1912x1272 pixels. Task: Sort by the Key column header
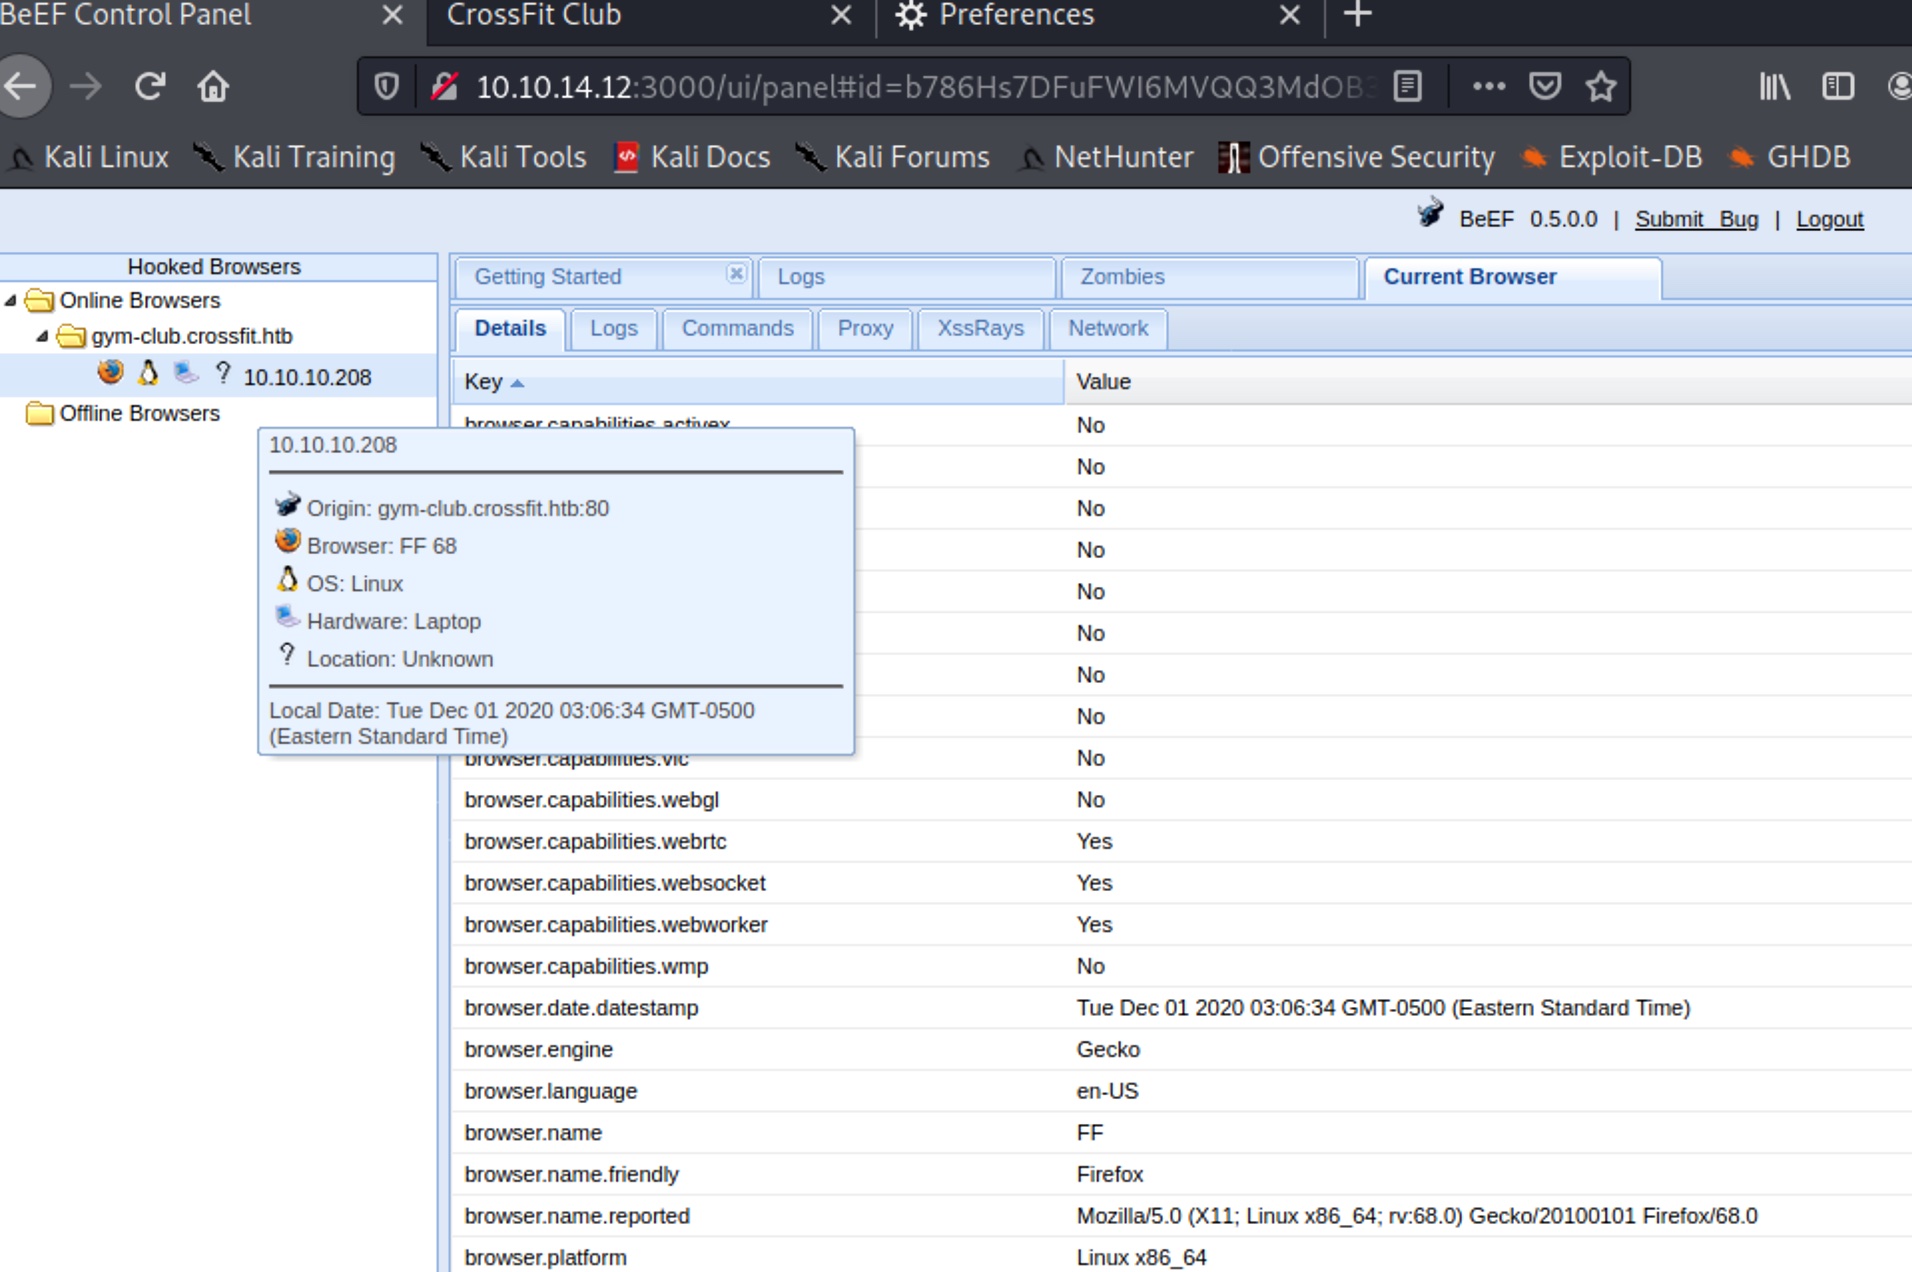tap(759, 382)
